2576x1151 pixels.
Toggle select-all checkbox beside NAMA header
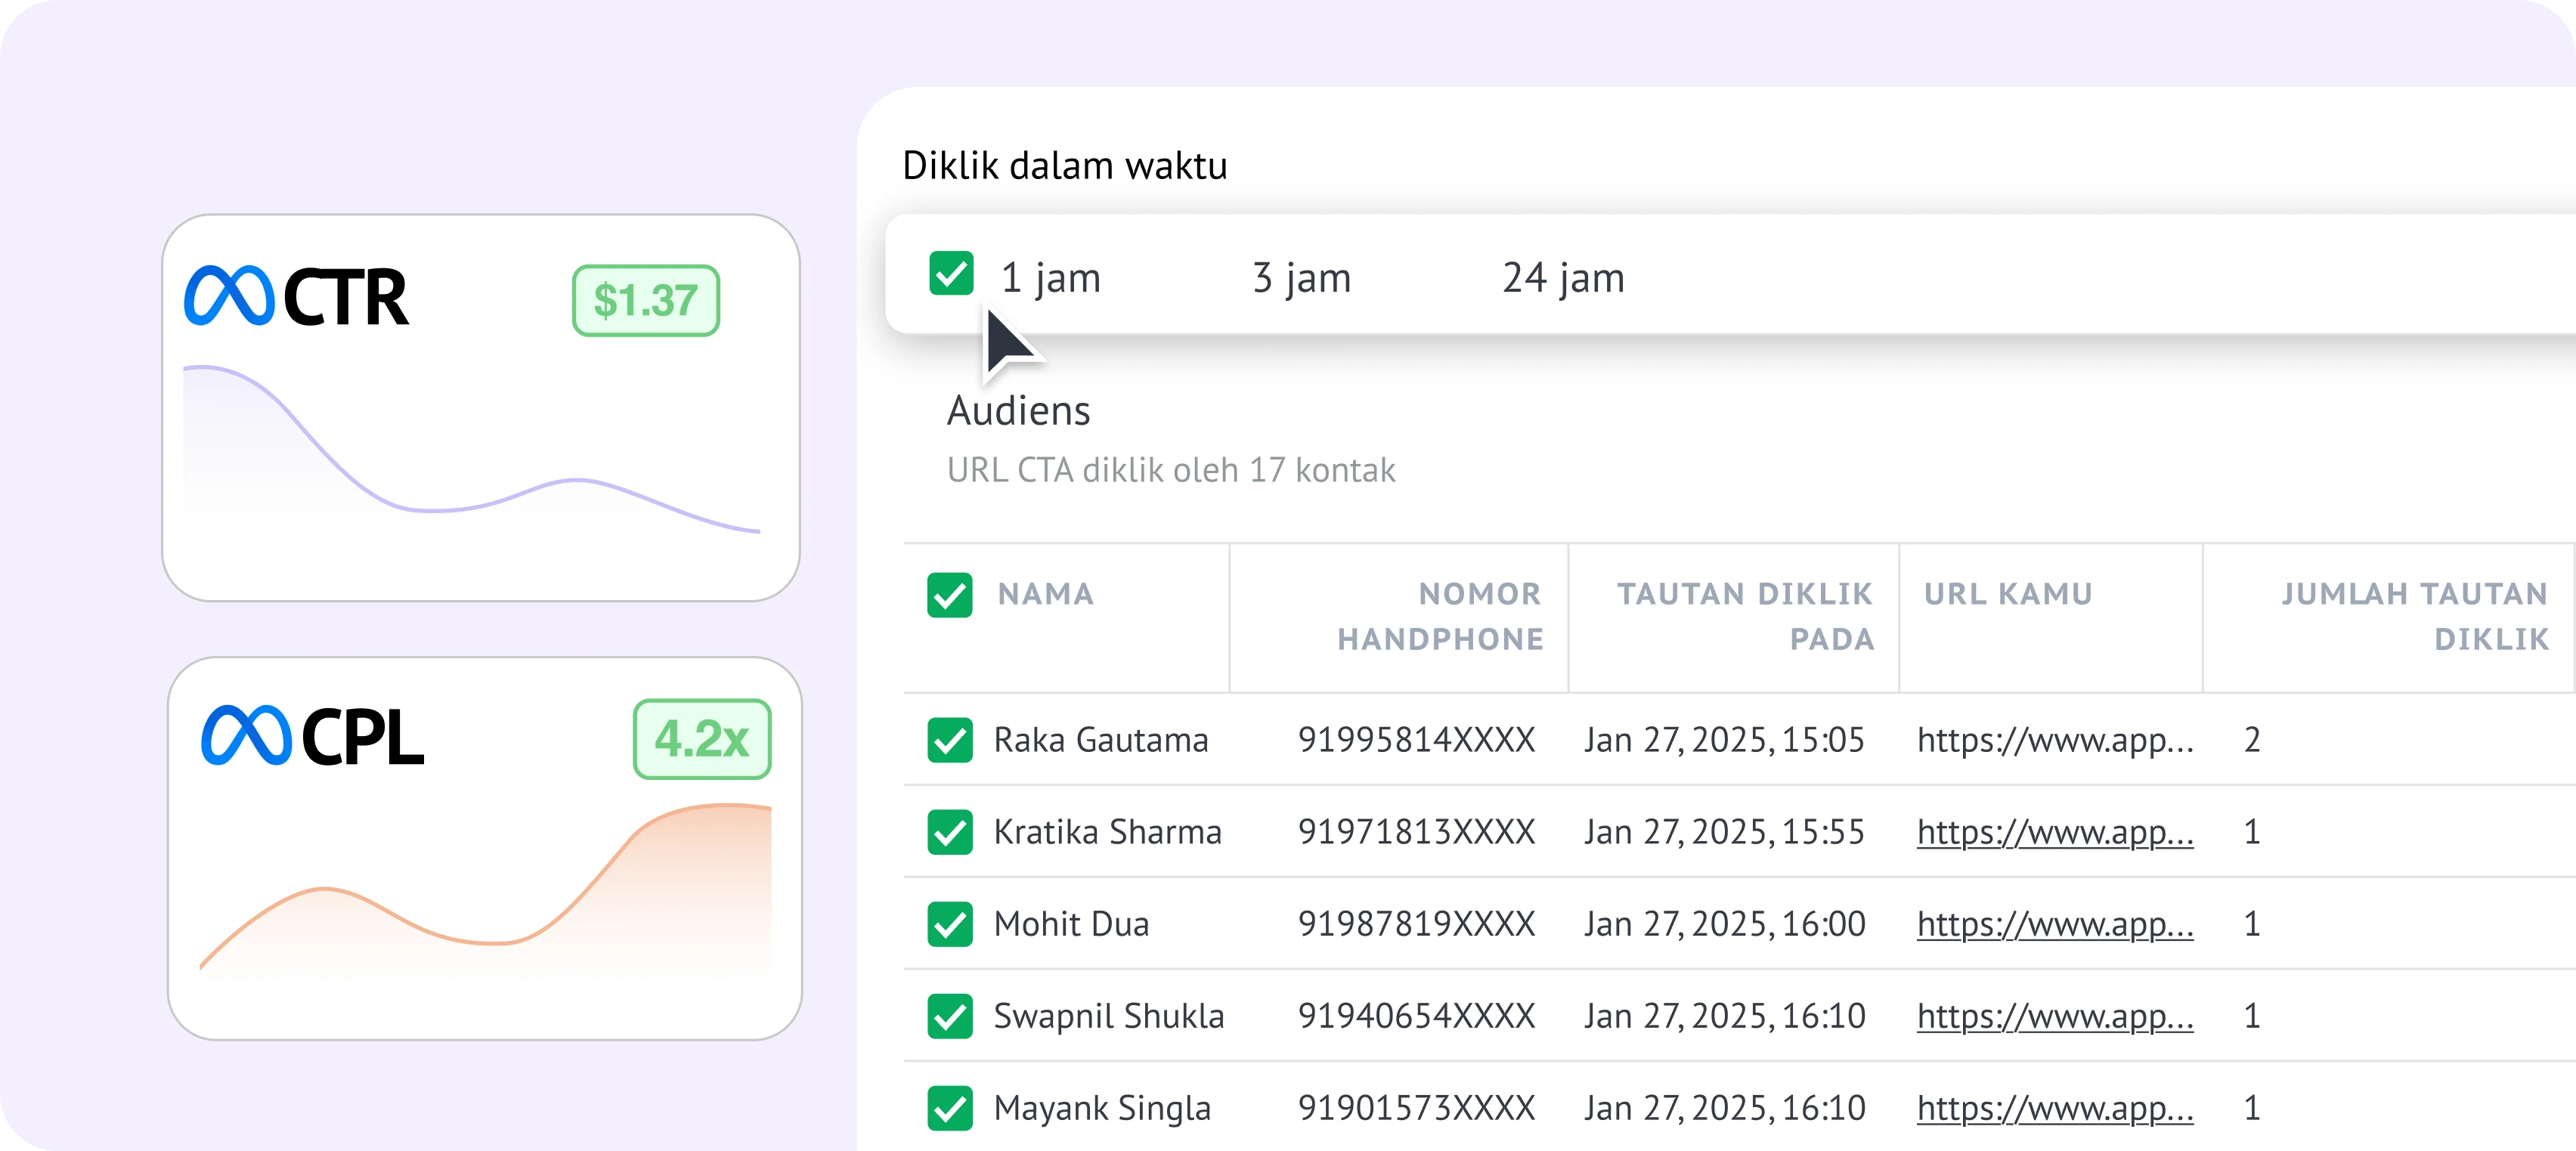pyautogui.click(x=949, y=595)
